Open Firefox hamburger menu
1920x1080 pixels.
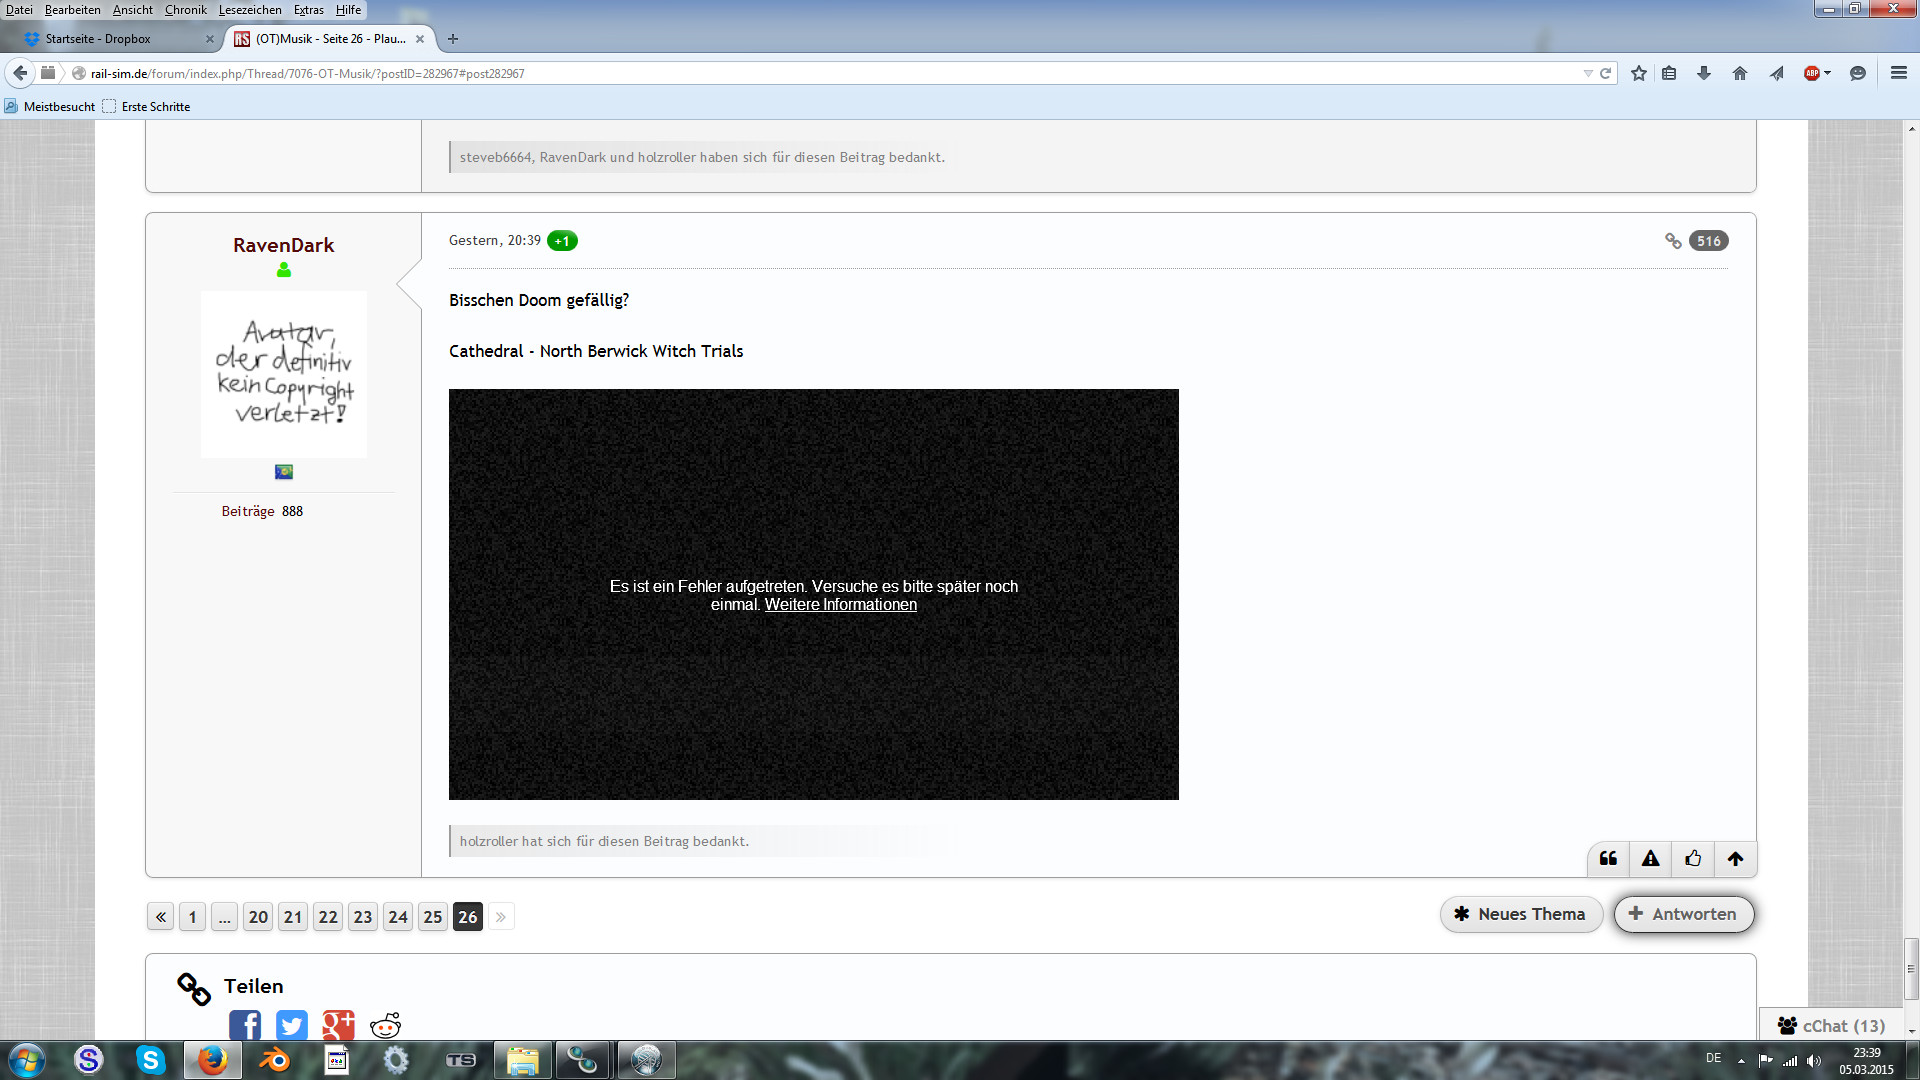(x=1898, y=73)
